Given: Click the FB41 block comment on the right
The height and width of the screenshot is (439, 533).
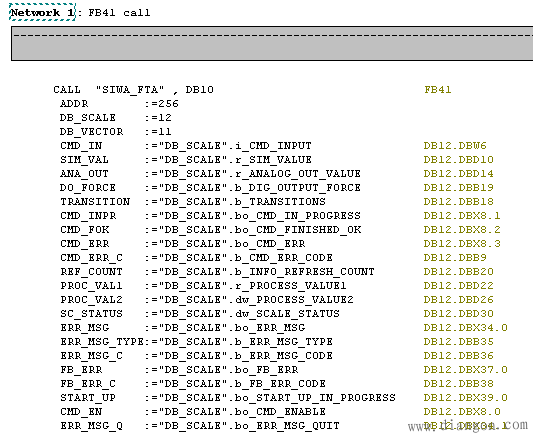Looking at the screenshot, I should (x=437, y=90).
